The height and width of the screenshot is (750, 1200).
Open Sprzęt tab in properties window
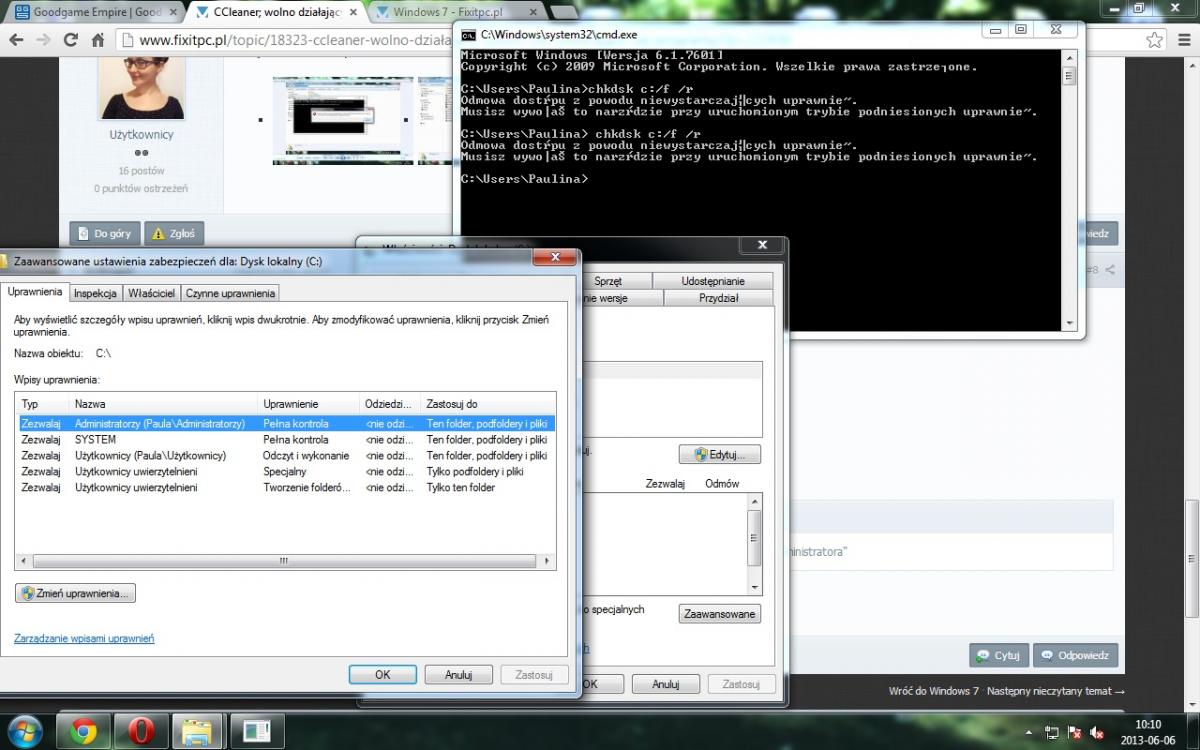[607, 281]
